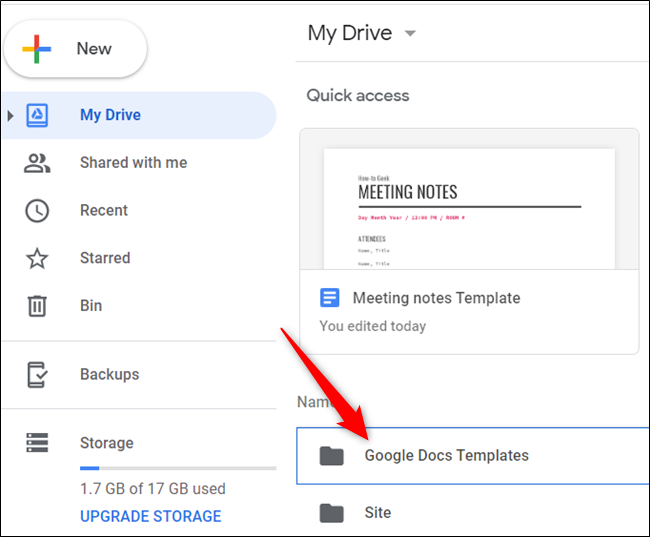
Task: Click the 1.7 GB of 17 GB used text
Action: 153,488
